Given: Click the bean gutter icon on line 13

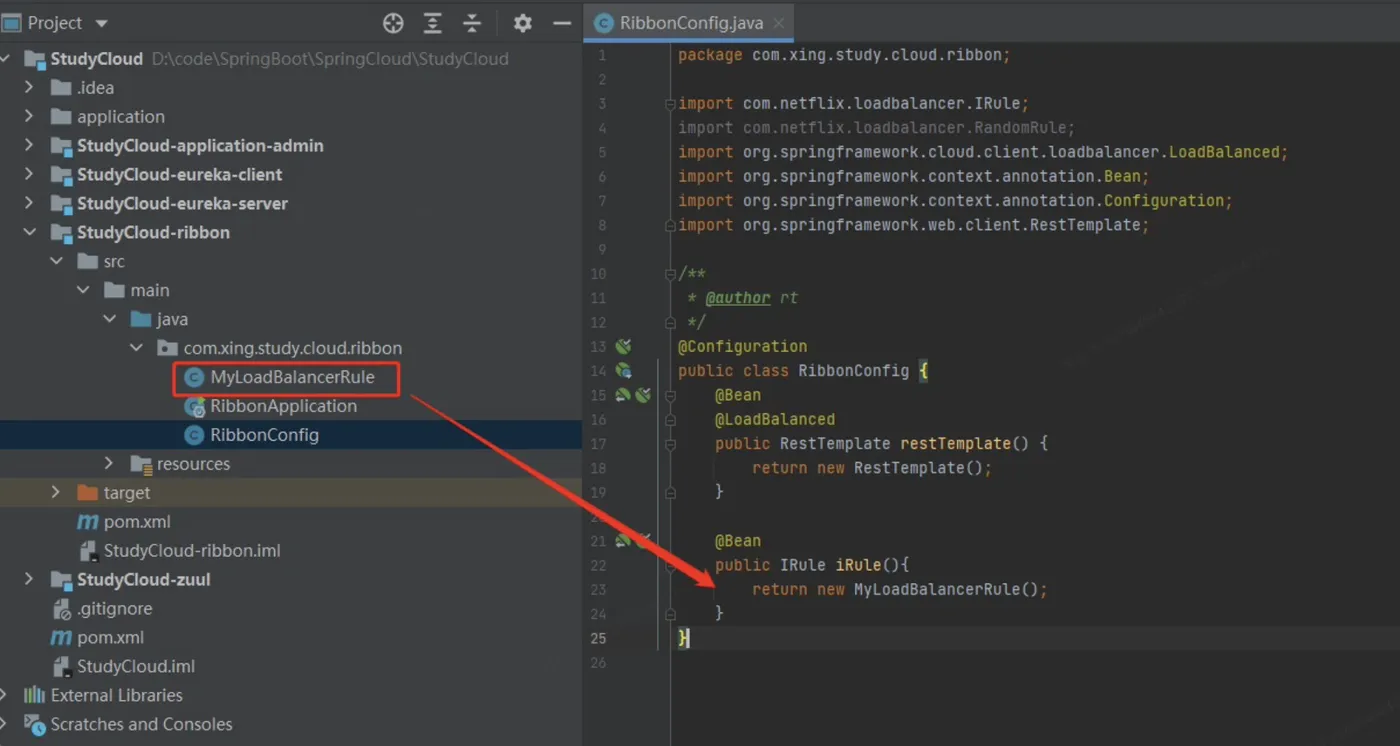Looking at the screenshot, I should [623, 347].
